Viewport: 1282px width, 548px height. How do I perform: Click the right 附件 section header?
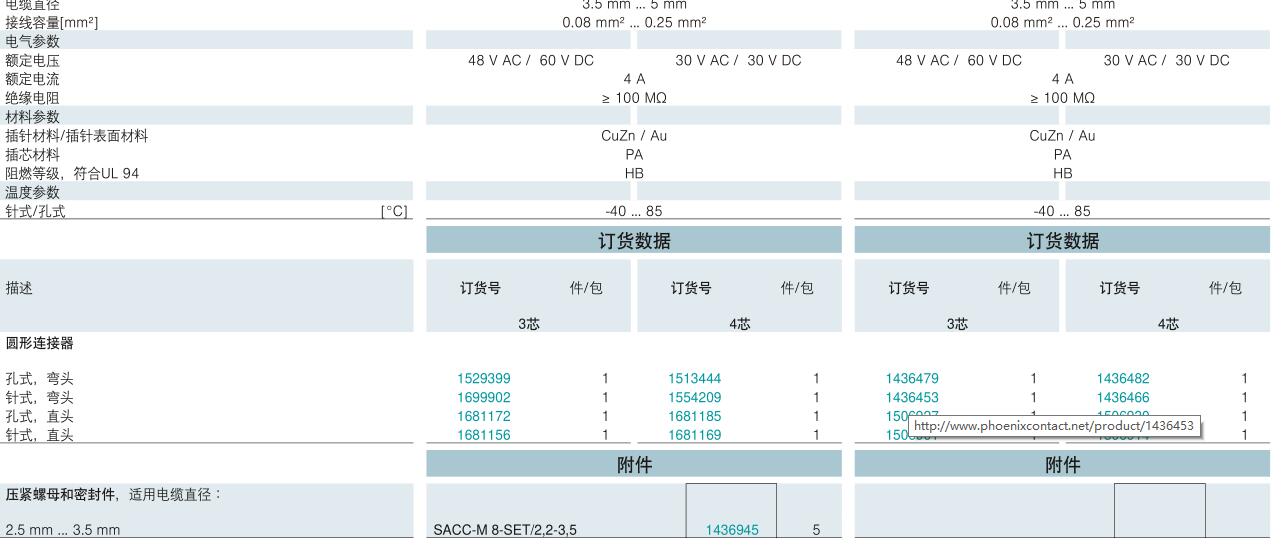coord(1062,465)
